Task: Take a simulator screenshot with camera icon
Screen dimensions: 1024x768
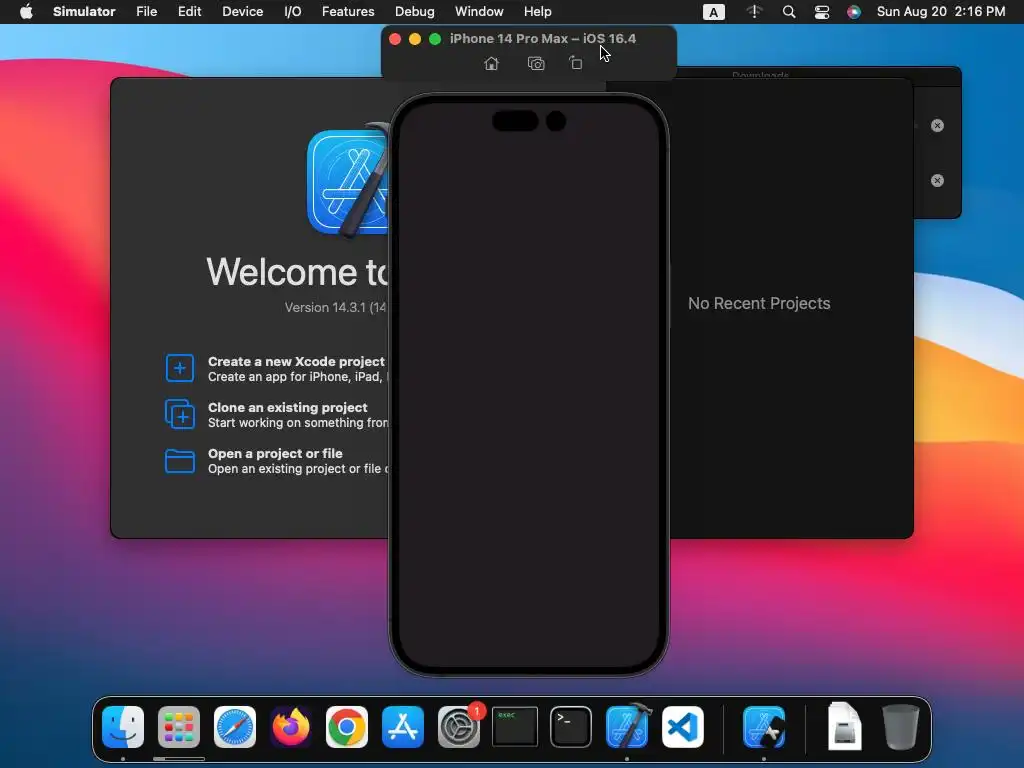Action: (x=536, y=63)
